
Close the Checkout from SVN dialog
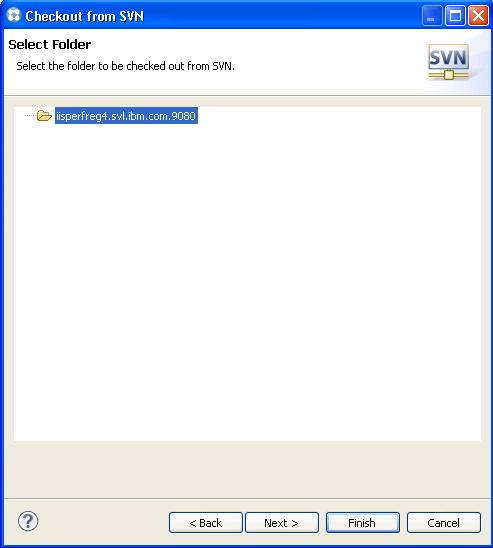[x=478, y=16]
